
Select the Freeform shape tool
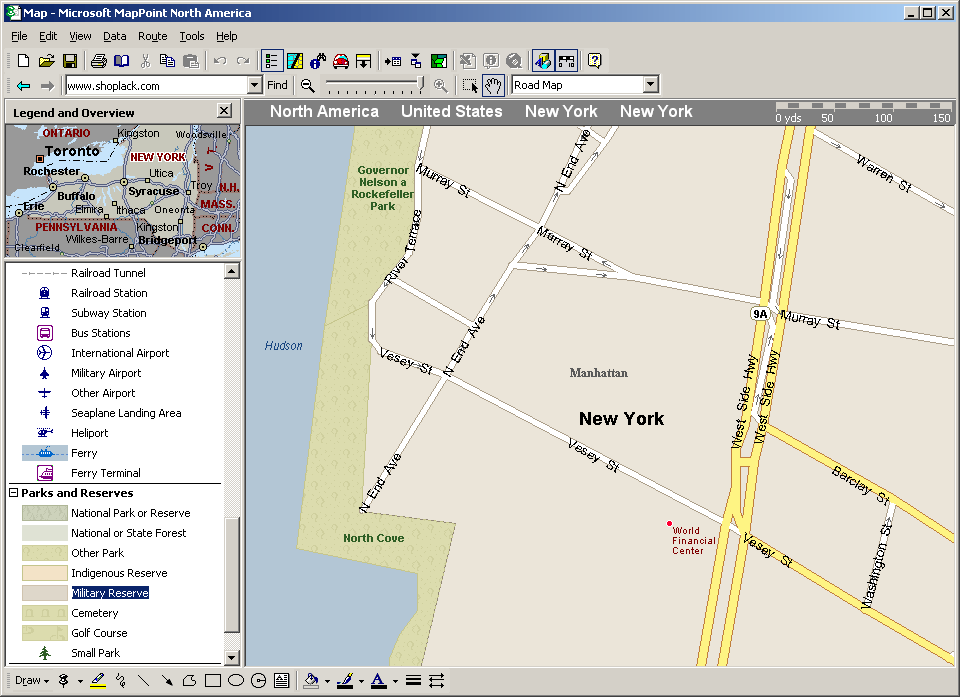pyautogui.click(x=189, y=680)
